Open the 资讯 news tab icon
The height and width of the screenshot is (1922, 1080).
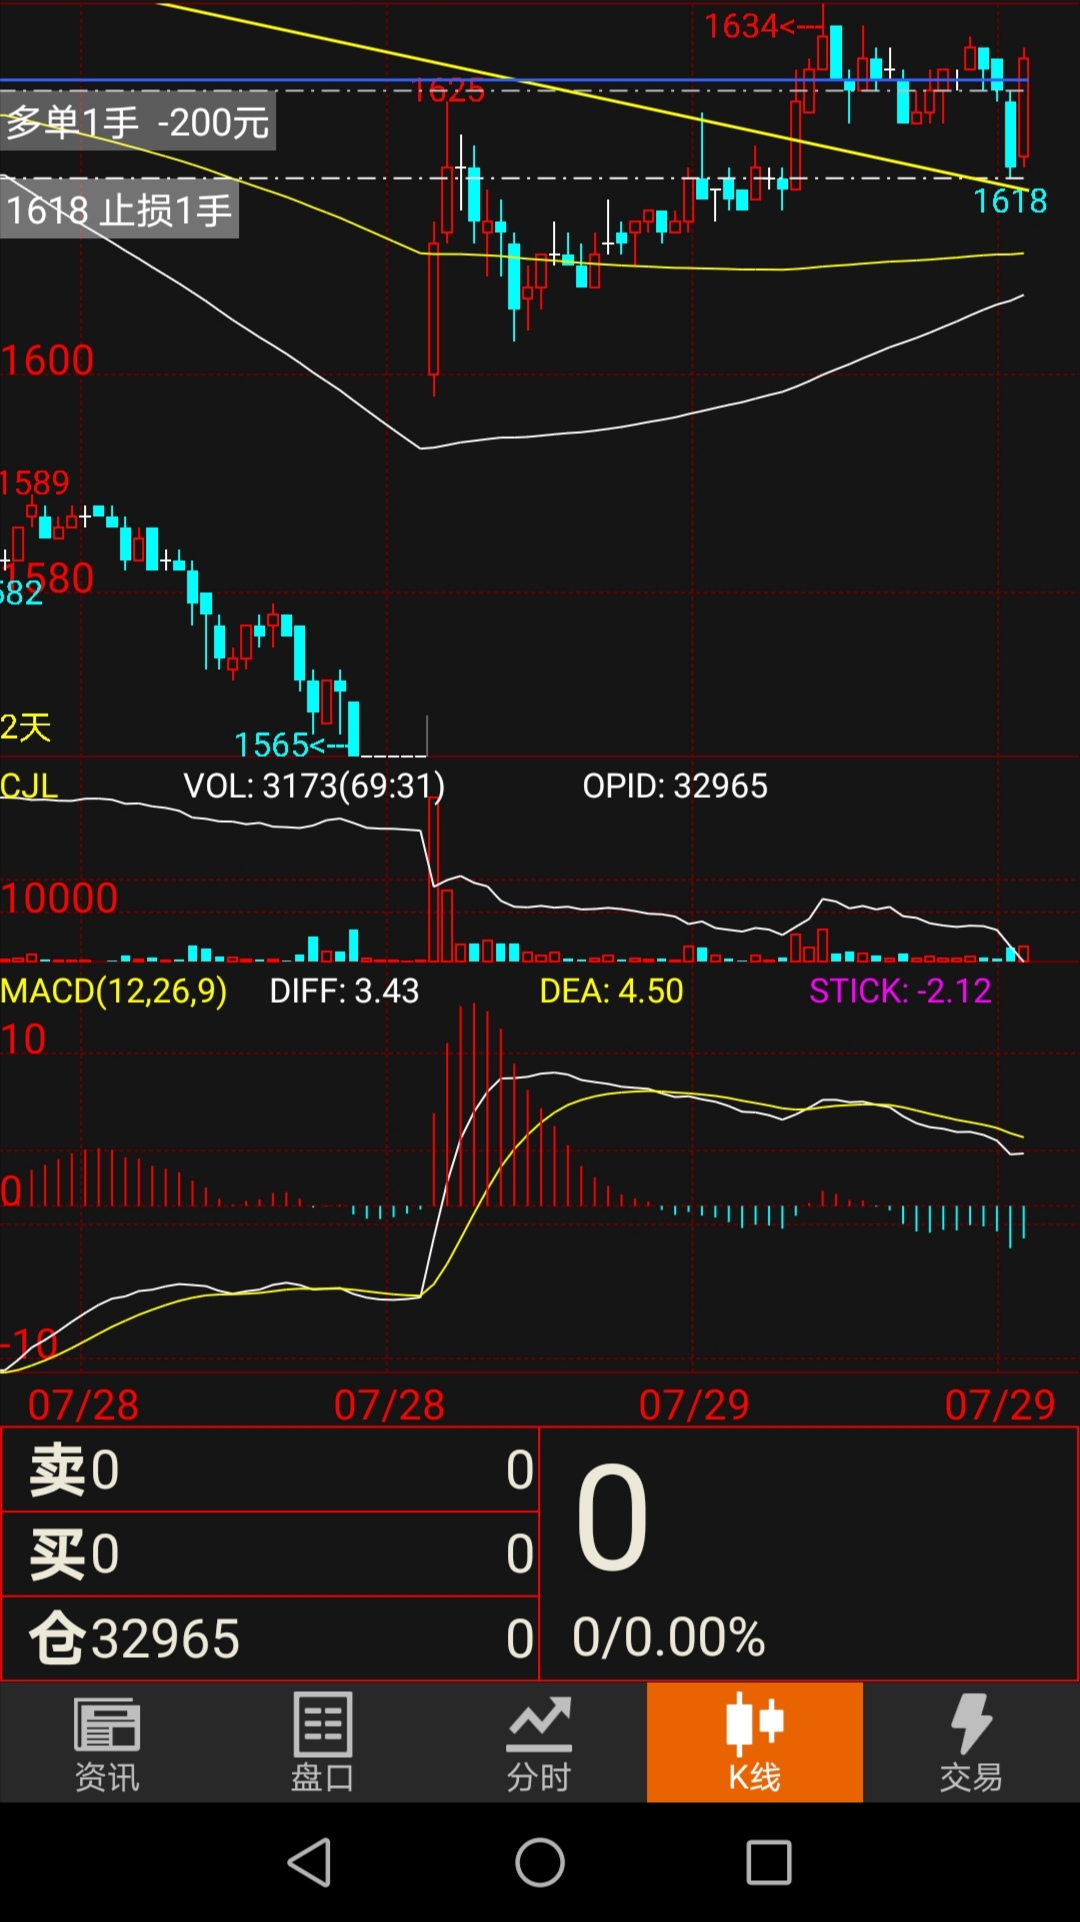107,1742
